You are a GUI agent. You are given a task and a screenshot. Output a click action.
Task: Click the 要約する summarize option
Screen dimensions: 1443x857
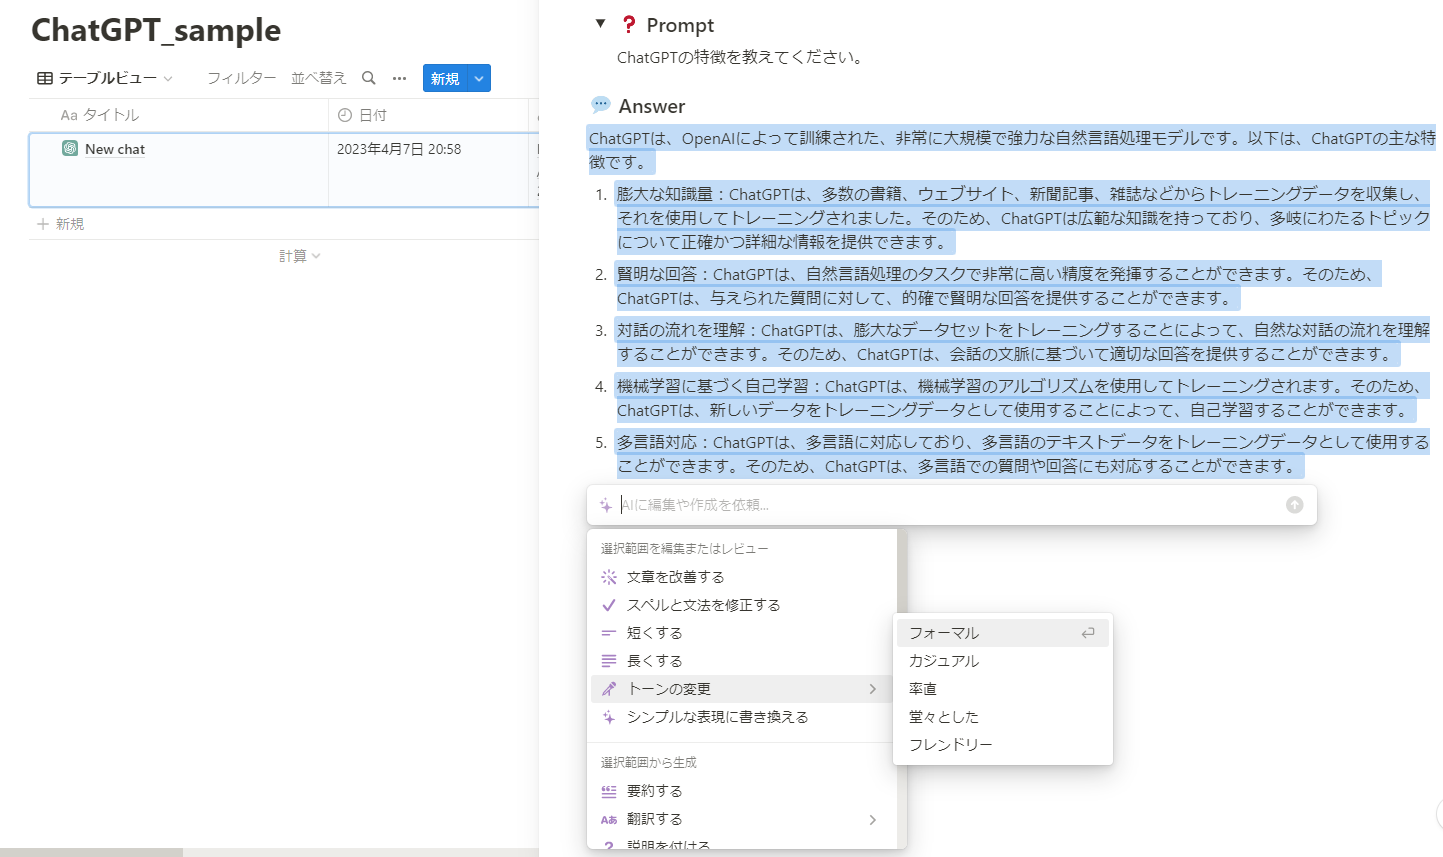[654, 791]
